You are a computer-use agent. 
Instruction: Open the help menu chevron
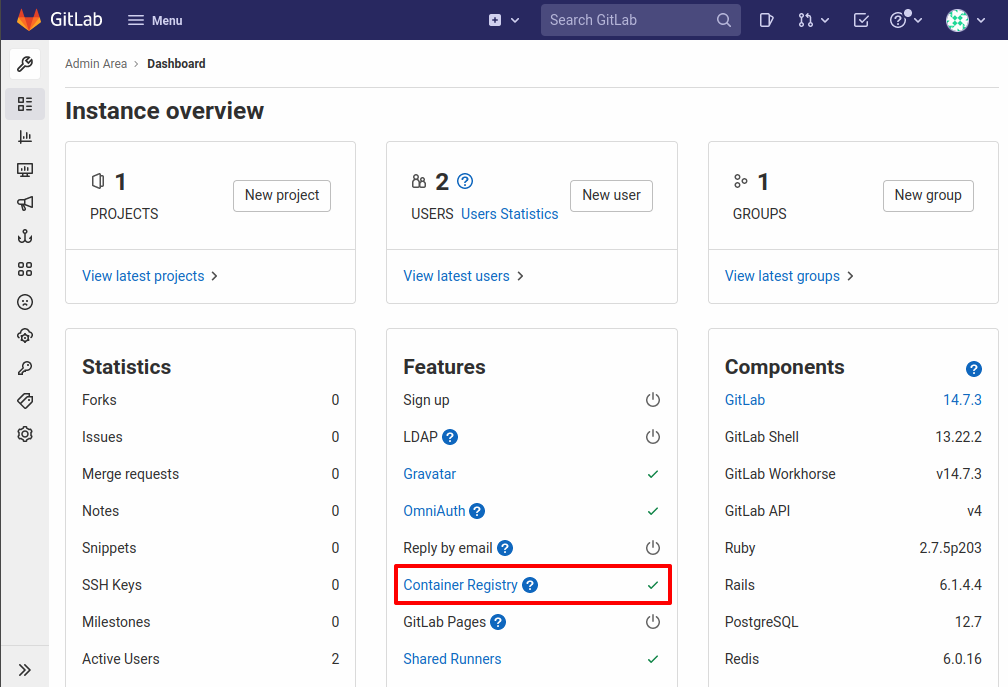coord(917,19)
